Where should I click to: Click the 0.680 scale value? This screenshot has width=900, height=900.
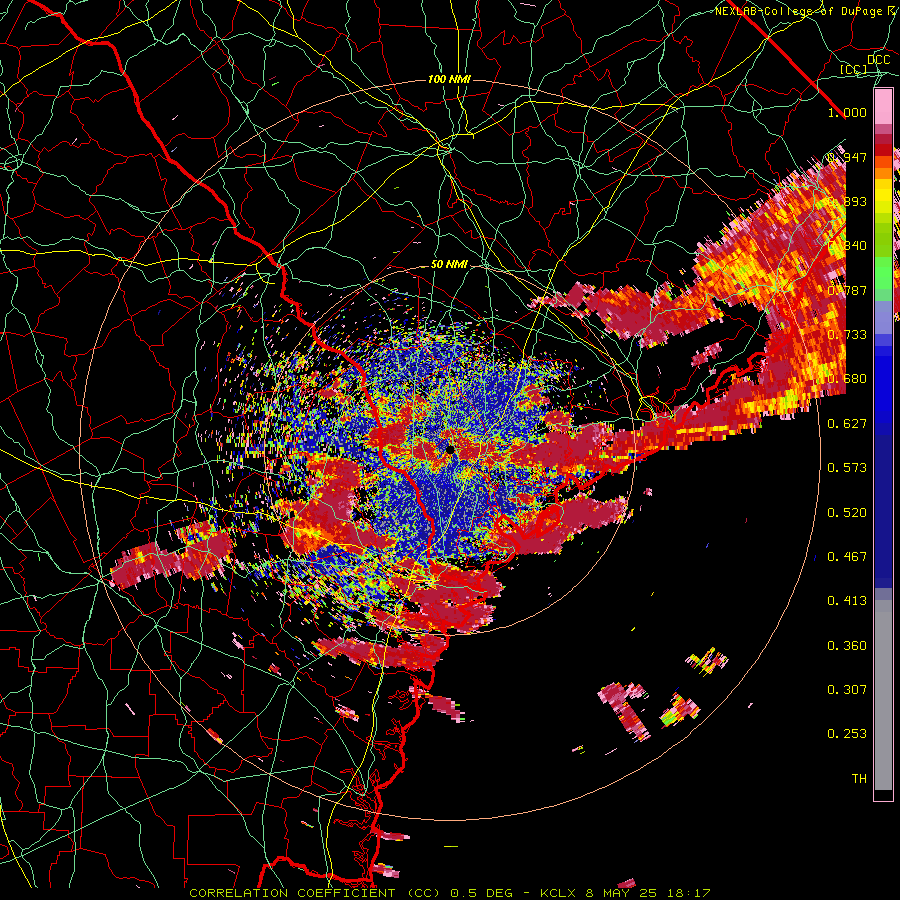(x=847, y=379)
